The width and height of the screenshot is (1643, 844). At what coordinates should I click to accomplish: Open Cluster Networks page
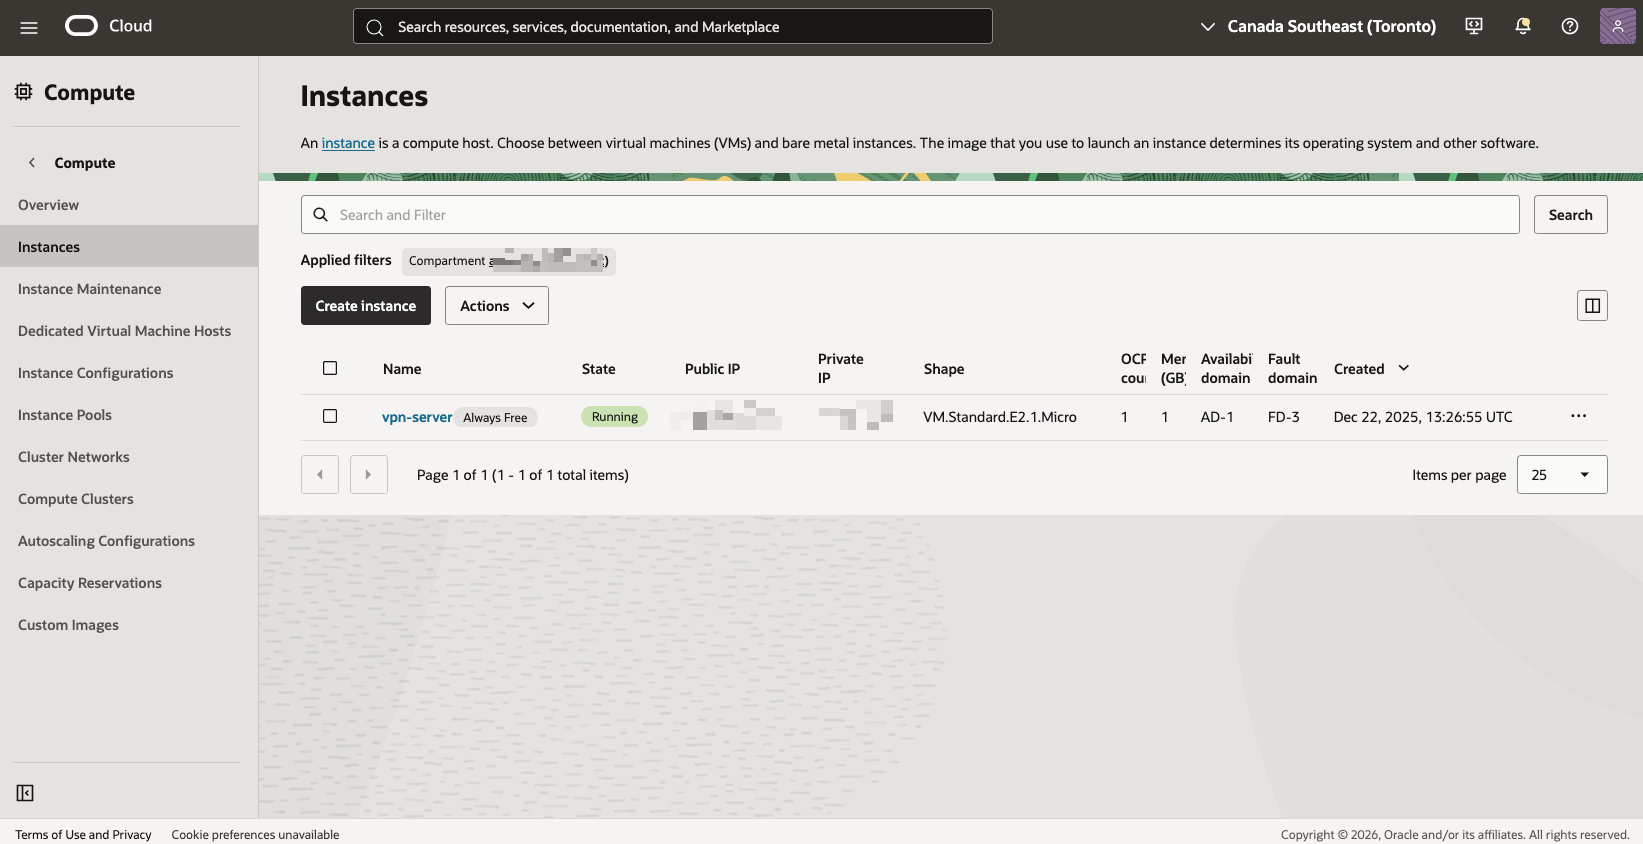(129, 457)
